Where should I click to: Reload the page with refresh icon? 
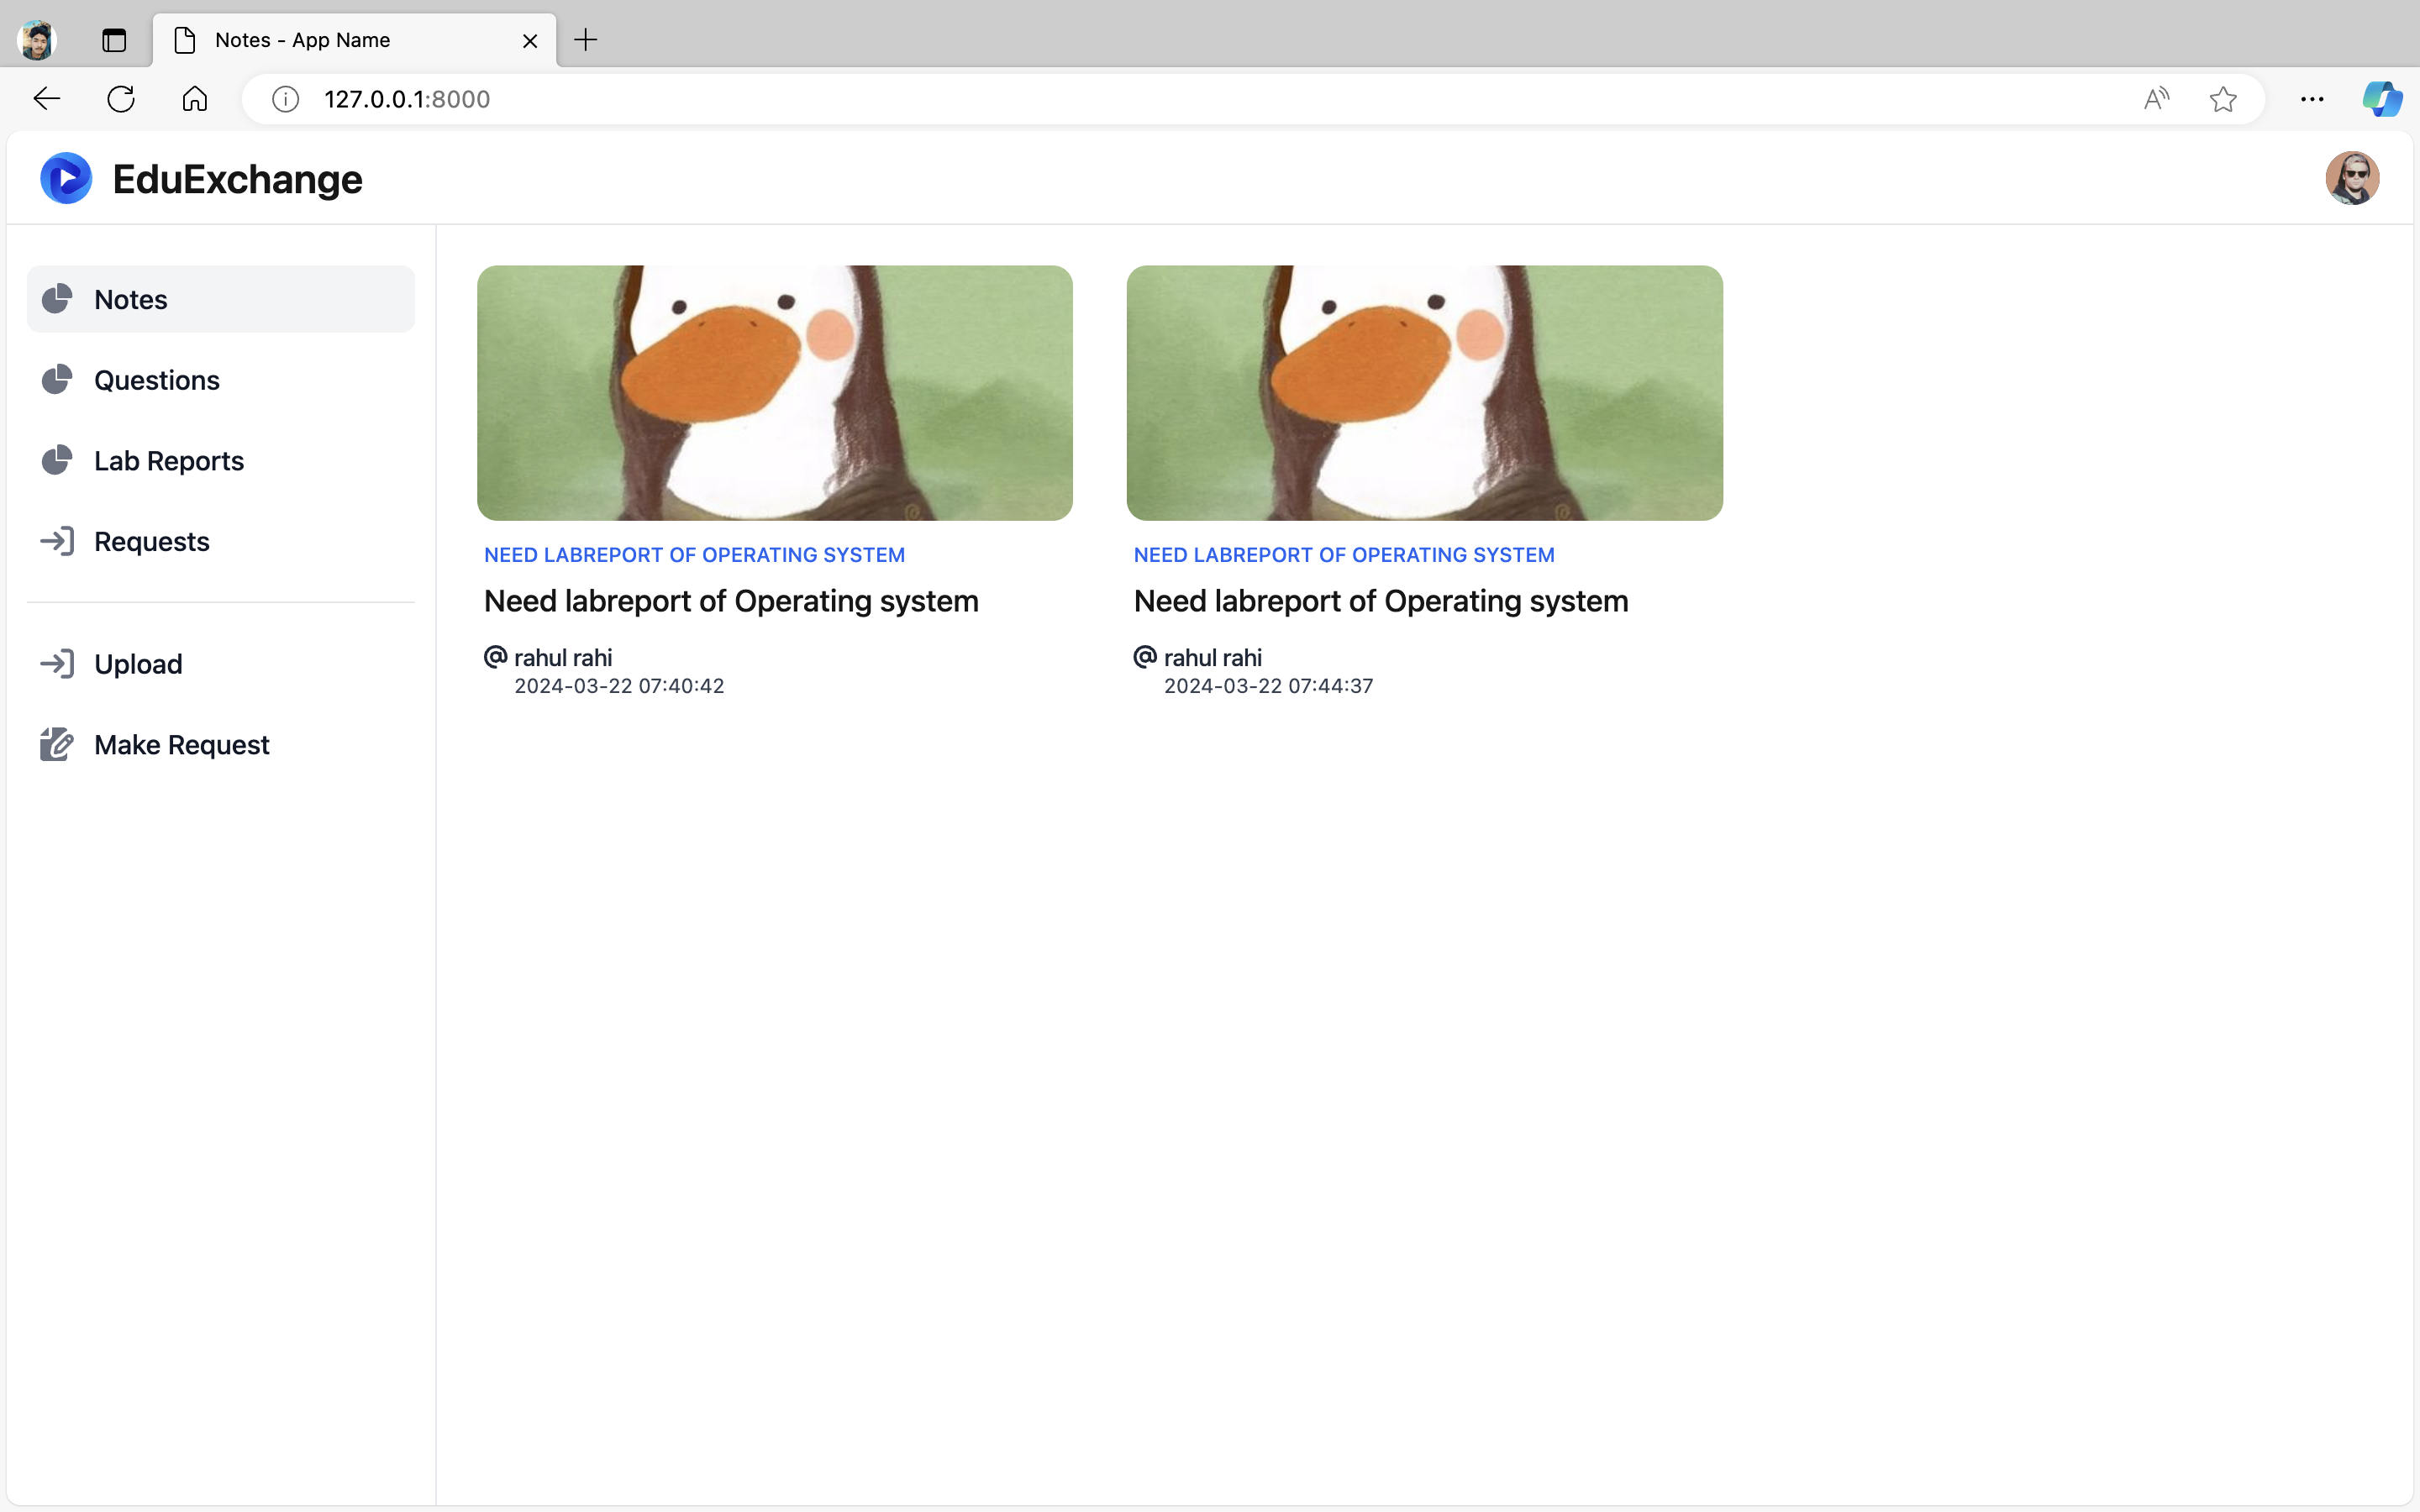(x=121, y=99)
